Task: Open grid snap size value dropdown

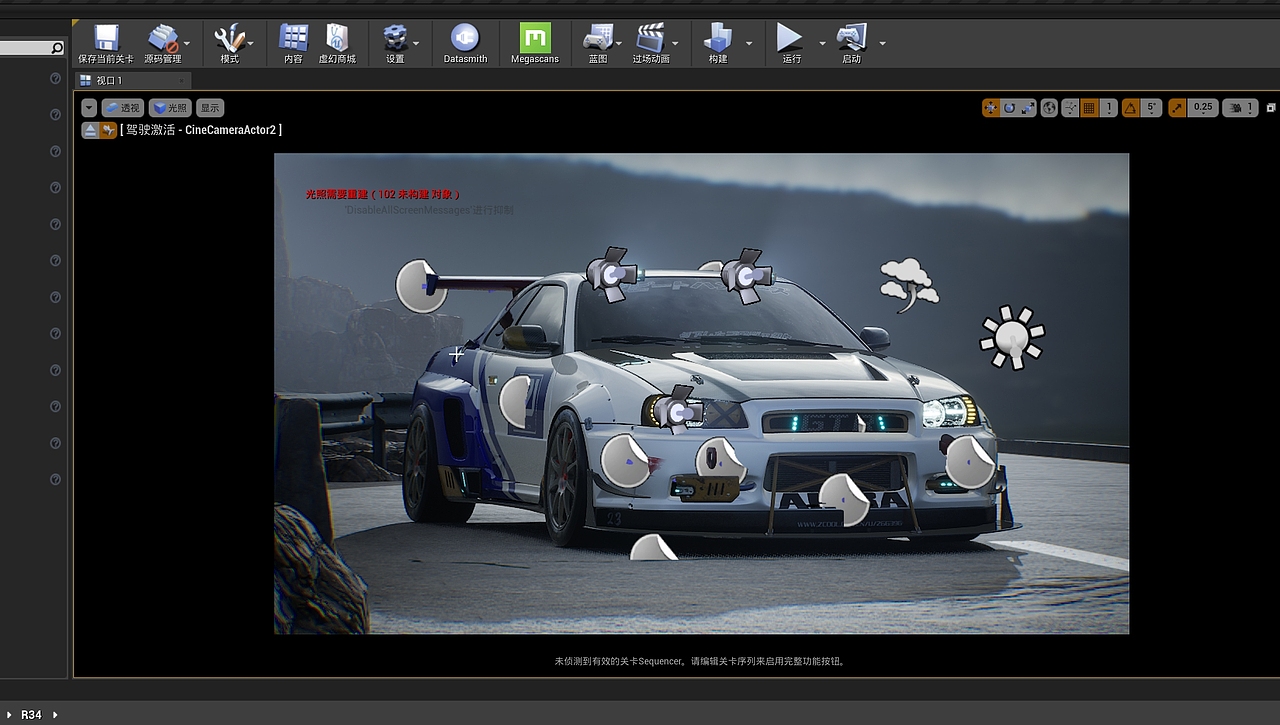Action: (1108, 108)
